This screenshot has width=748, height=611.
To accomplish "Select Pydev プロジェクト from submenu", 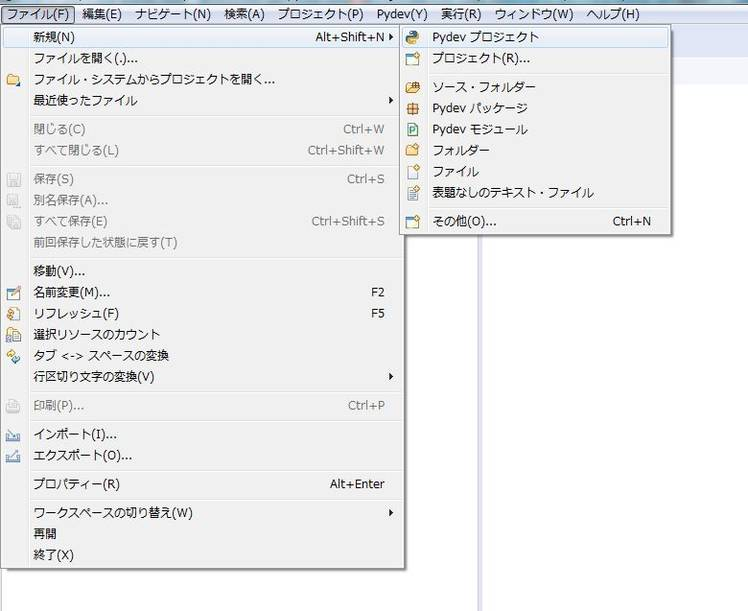I will point(535,37).
